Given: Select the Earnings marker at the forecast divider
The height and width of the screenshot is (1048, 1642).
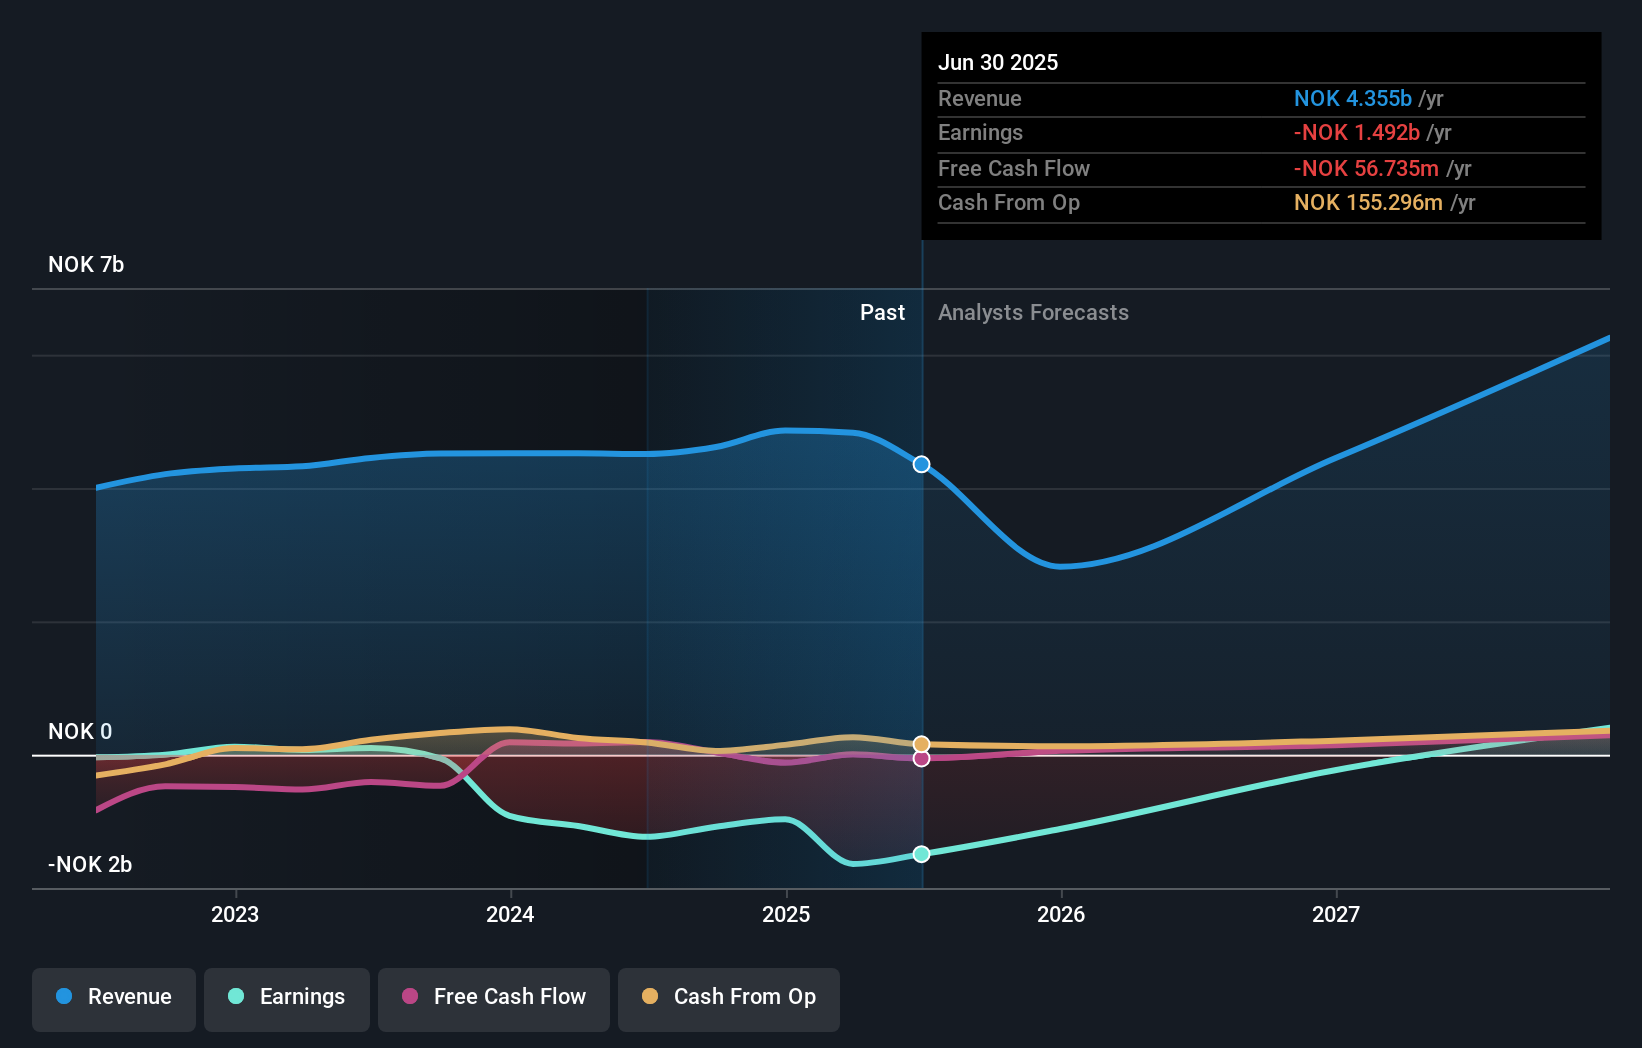Looking at the screenshot, I should pyautogui.click(x=921, y=854).
